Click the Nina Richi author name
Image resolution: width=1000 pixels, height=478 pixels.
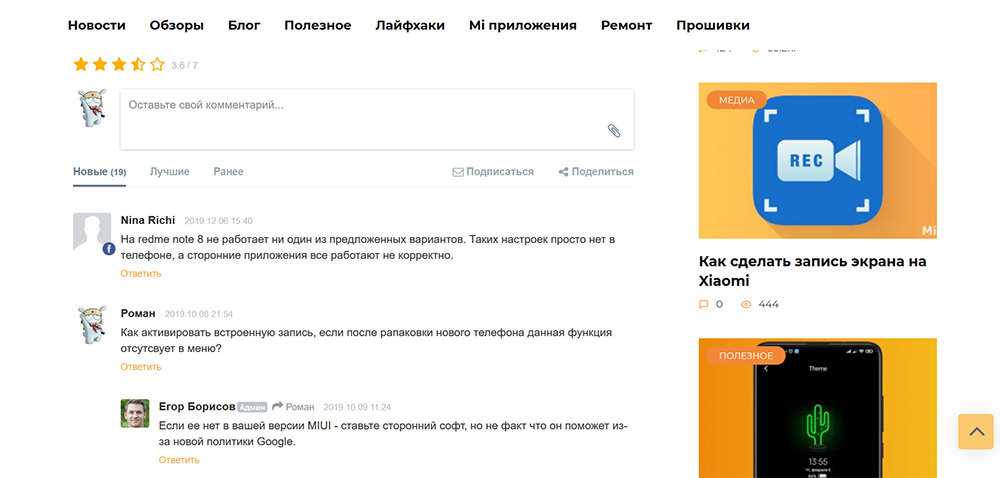click(x=147, y=221)
